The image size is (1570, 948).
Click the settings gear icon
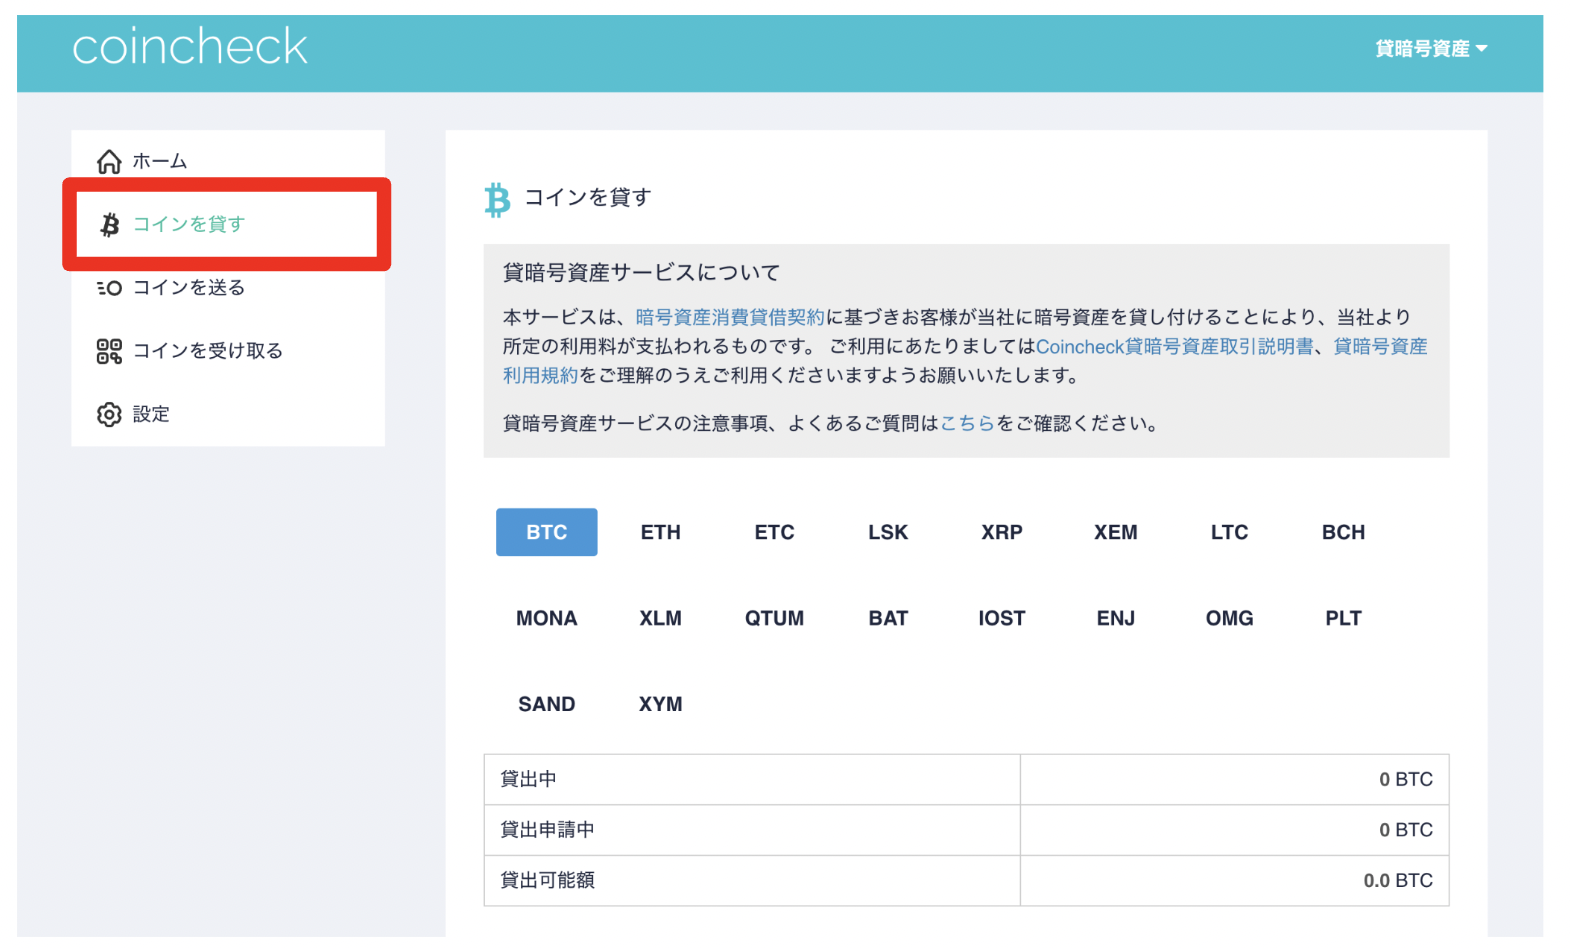pos(109,414)
